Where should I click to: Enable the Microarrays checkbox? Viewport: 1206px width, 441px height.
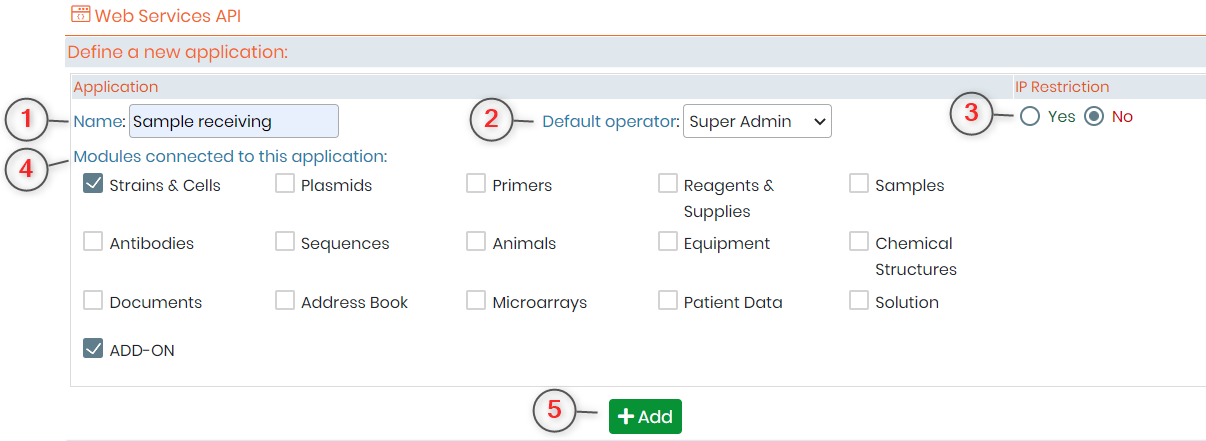(x=476, y=300)
